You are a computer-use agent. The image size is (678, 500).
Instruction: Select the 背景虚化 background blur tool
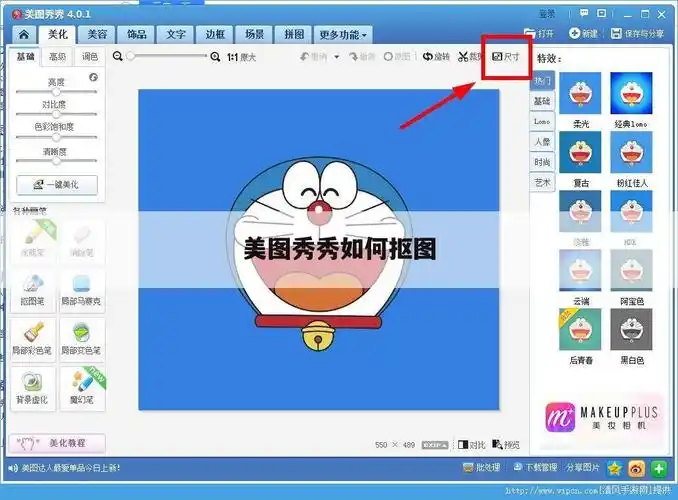(32, 388)
